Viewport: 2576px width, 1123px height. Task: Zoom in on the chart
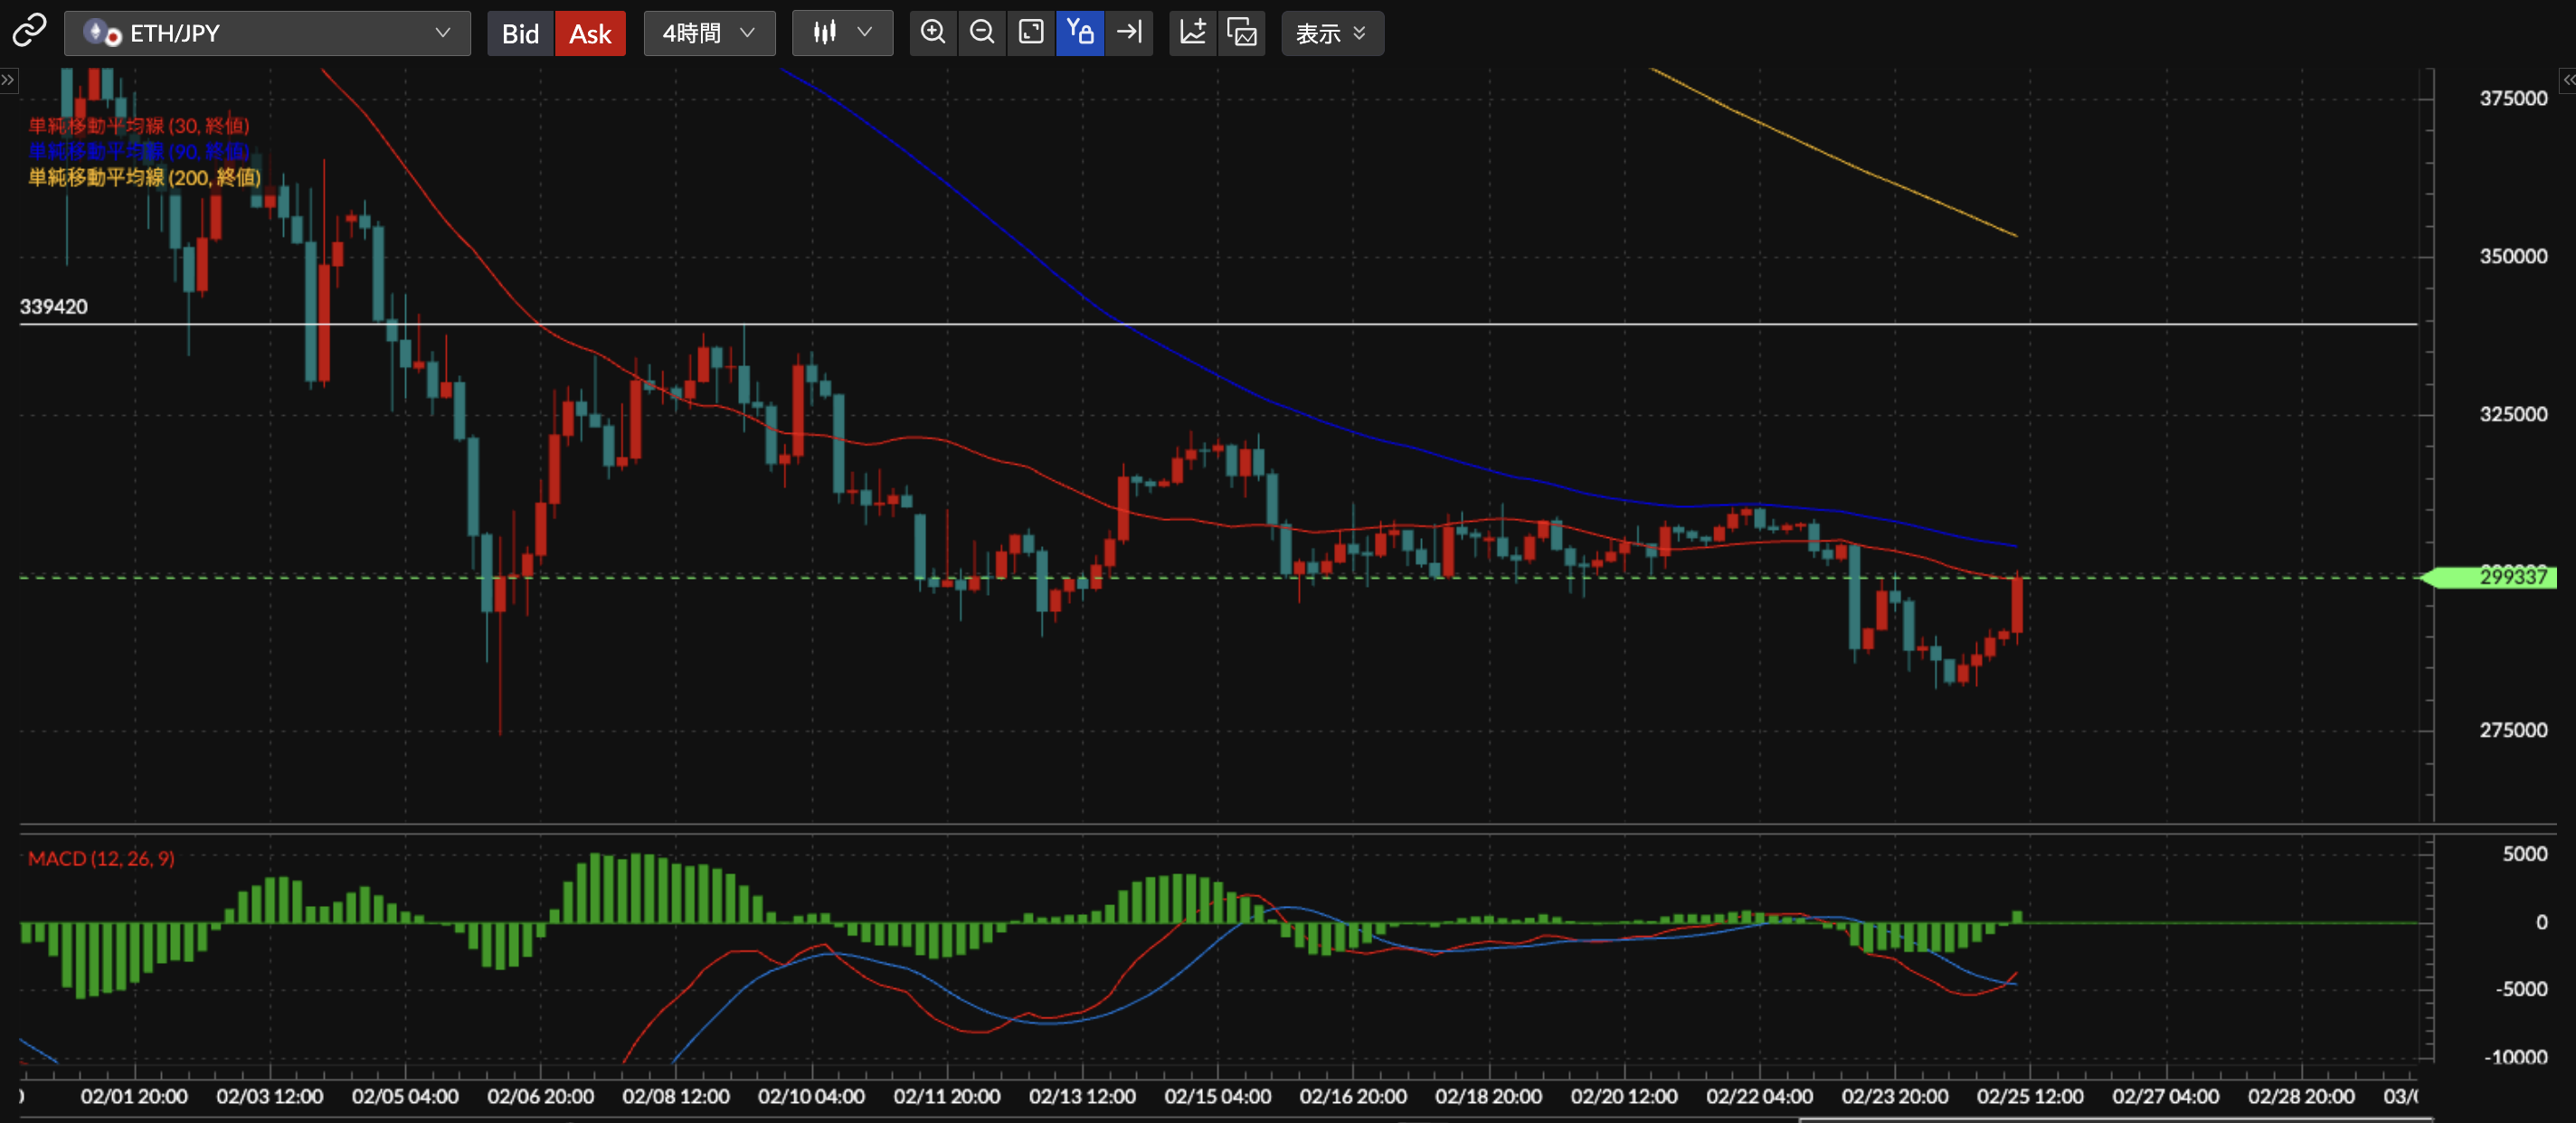tap(933, 33)
